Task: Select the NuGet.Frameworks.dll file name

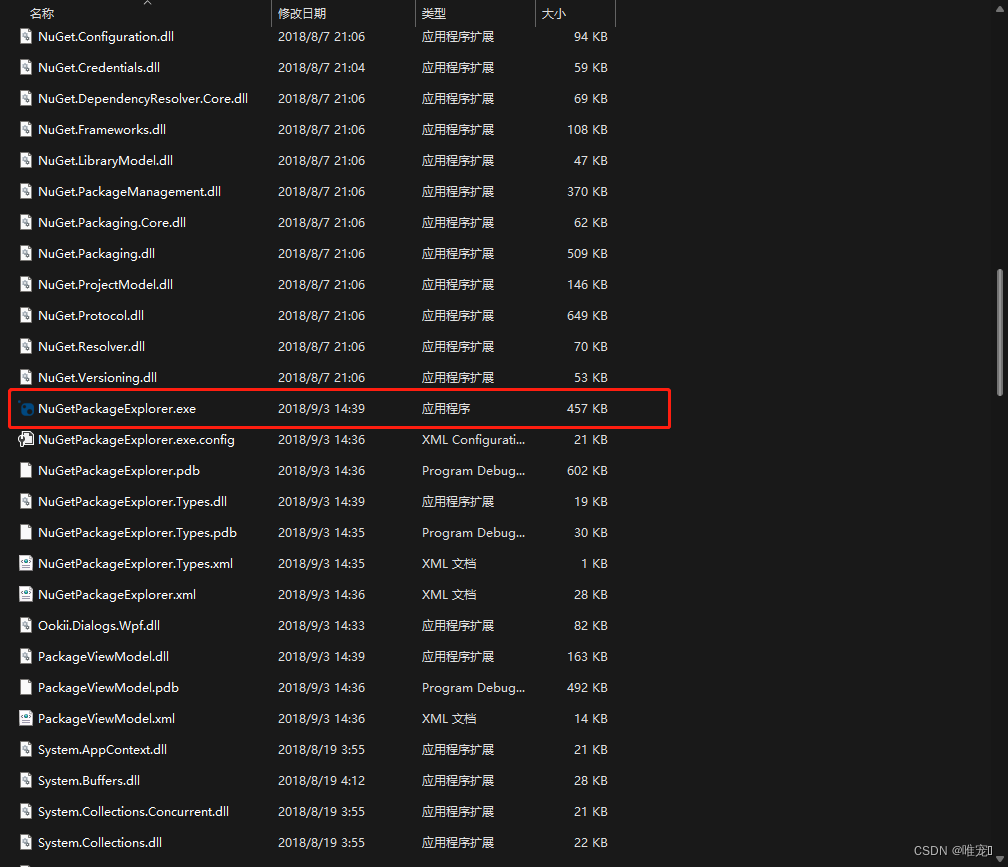Action: (x=102, y=130)
